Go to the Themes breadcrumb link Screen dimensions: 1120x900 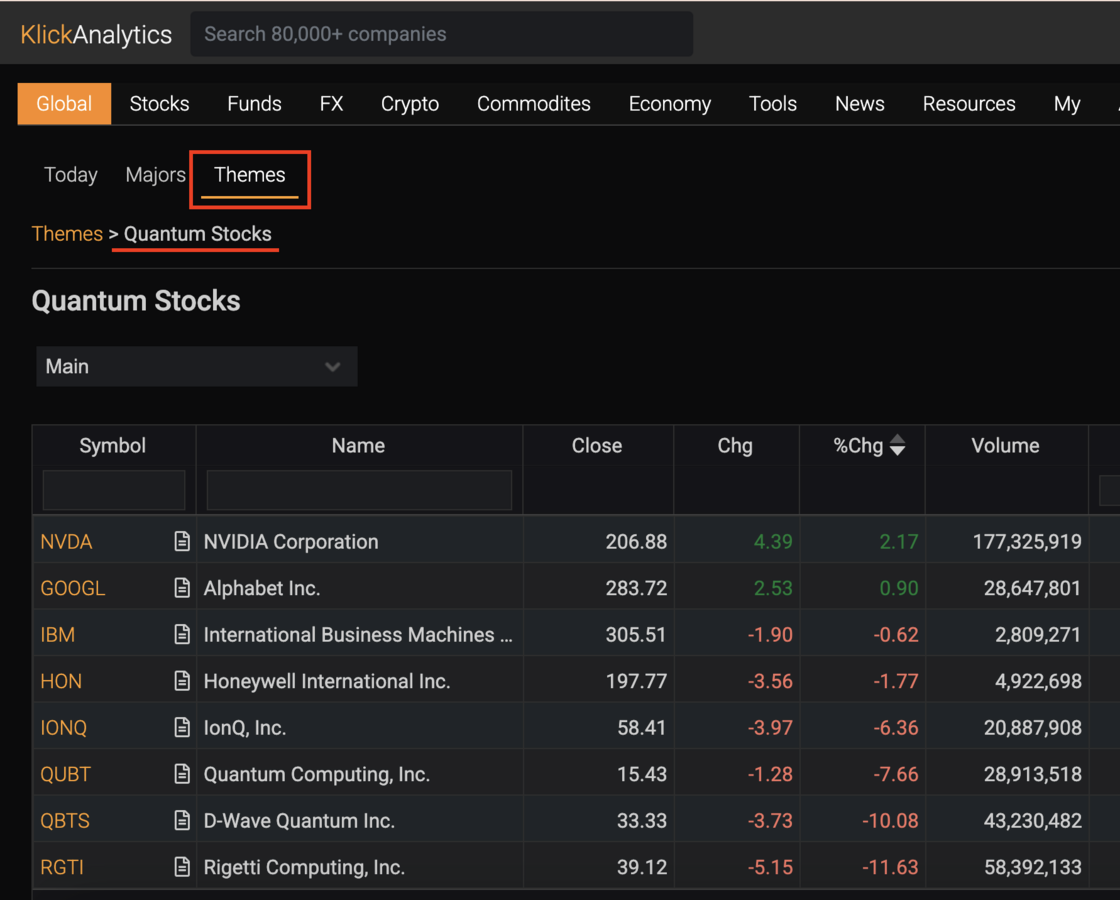coord(67,234)
